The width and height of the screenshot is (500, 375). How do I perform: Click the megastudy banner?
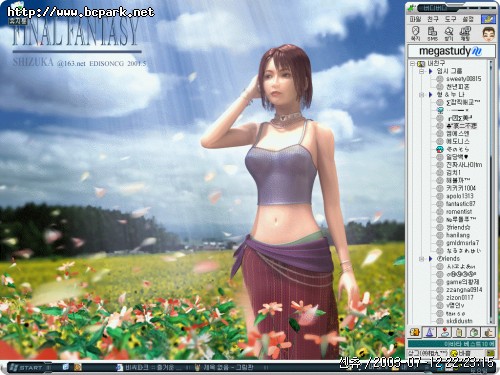(x=451, y=51)
